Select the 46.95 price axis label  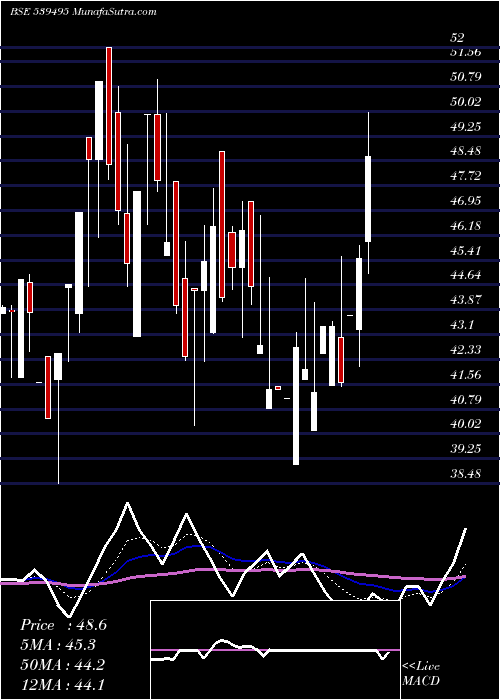[x=466, y=201]
